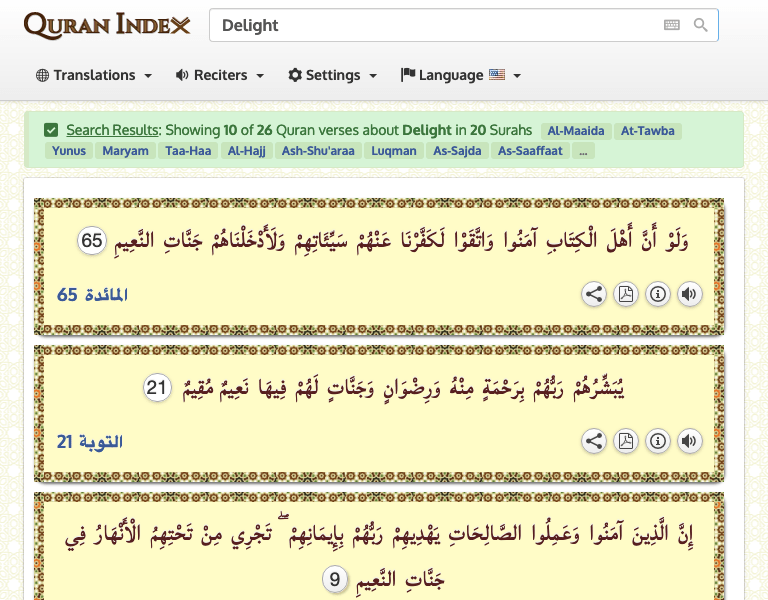Viewport: 768px width, 600px height.
Task: Click the search magnifier icon
Action: pyautogui.click(x=701, y=25)
